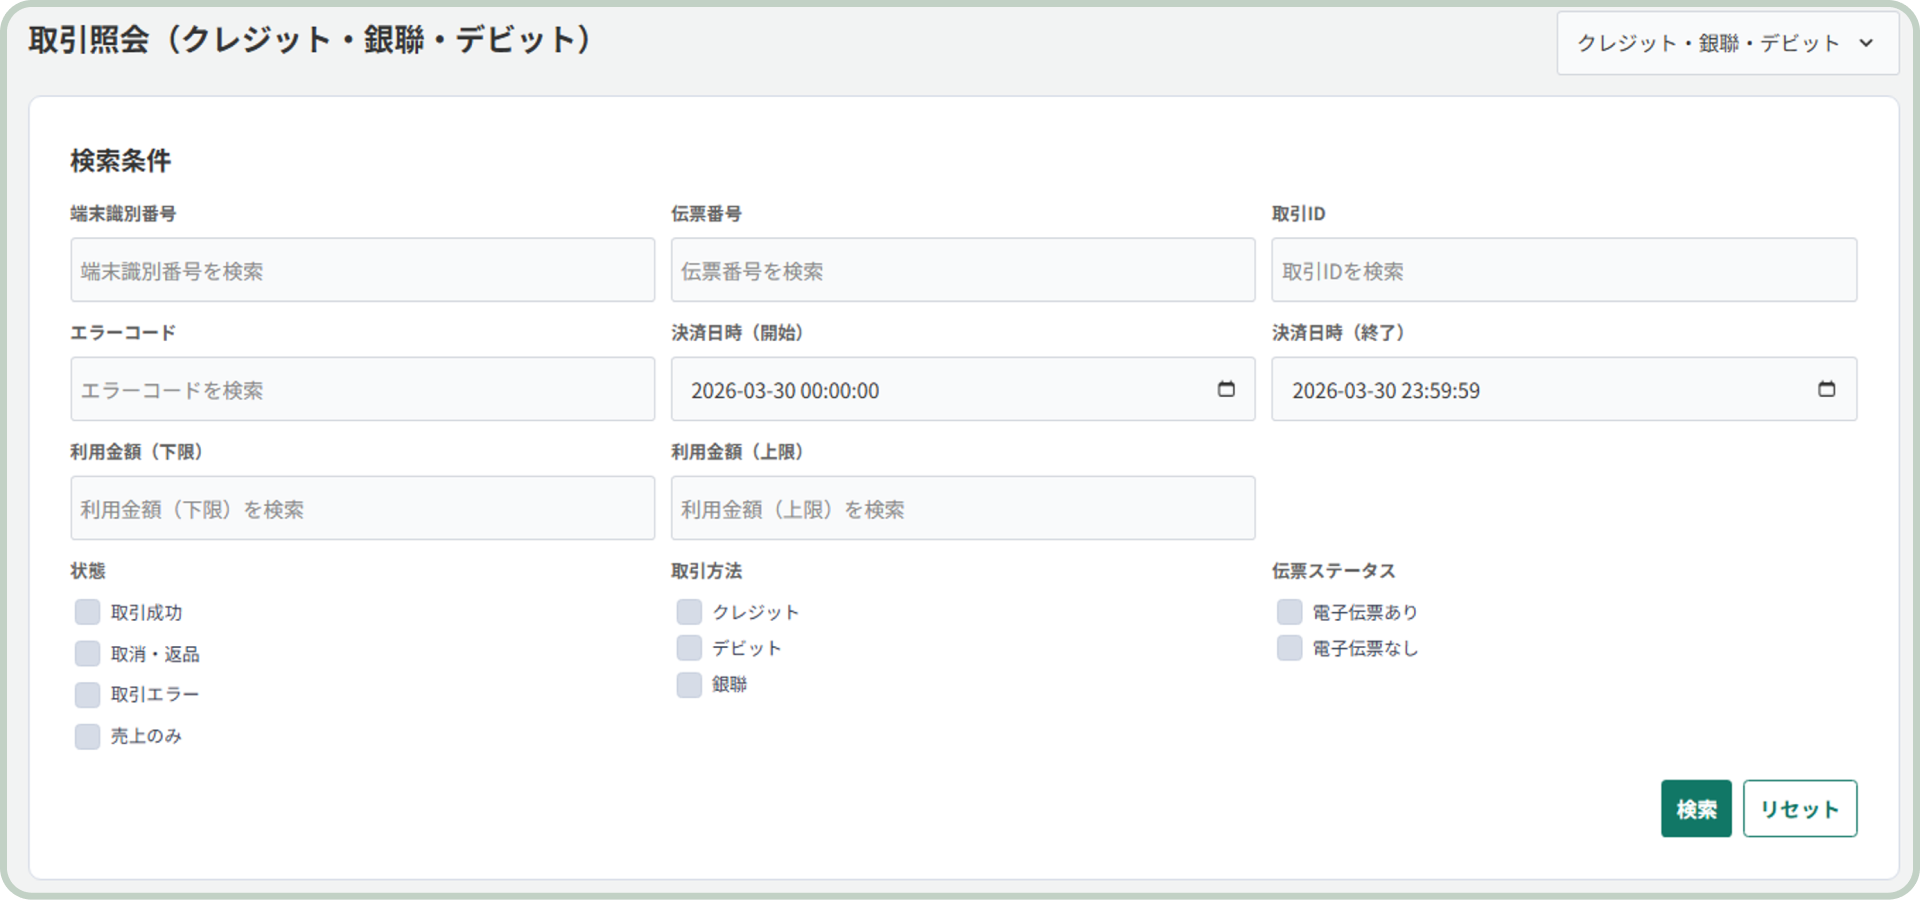Enable the 電子伝票あり filter
The width and height of the screenshot is (1920, 900).
(x=1289, y=612)
